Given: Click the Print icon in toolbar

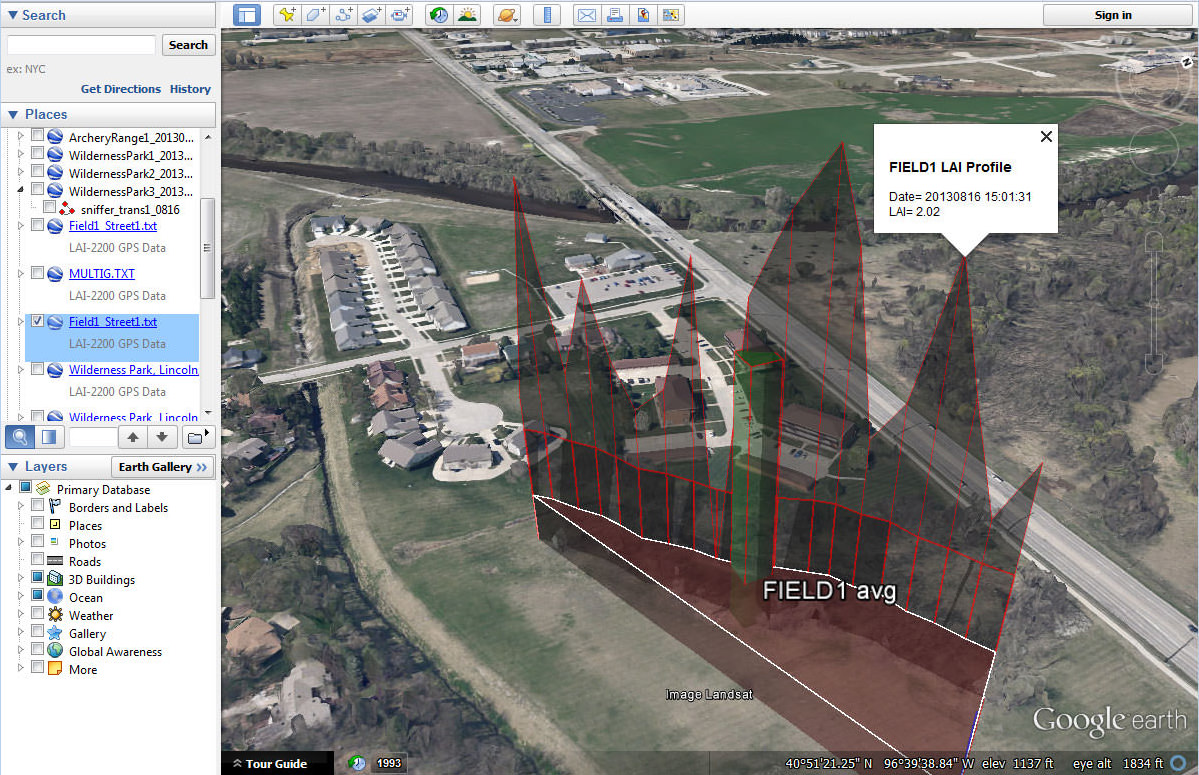Looking at the screenshot, I should [x=615, y=15].
